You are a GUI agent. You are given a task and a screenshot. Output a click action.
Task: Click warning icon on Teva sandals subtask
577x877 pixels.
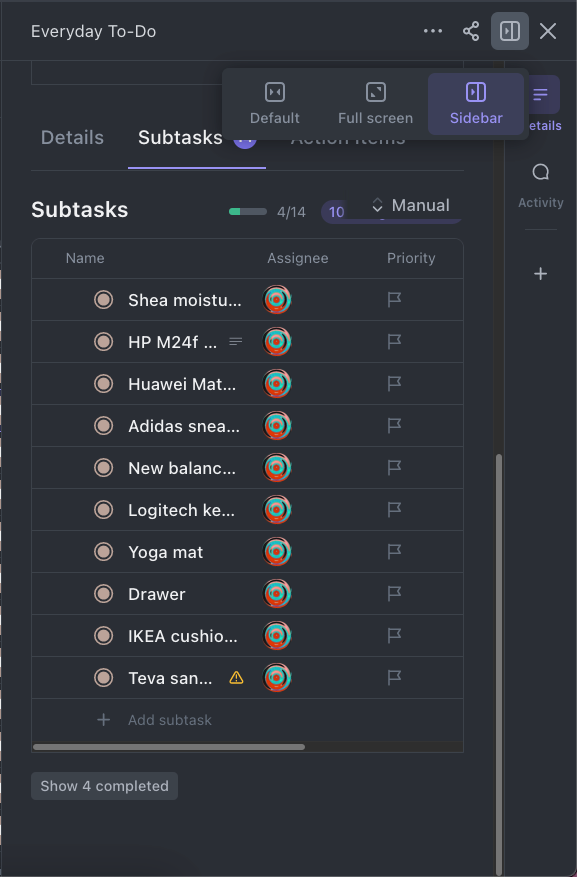[237, 678]
